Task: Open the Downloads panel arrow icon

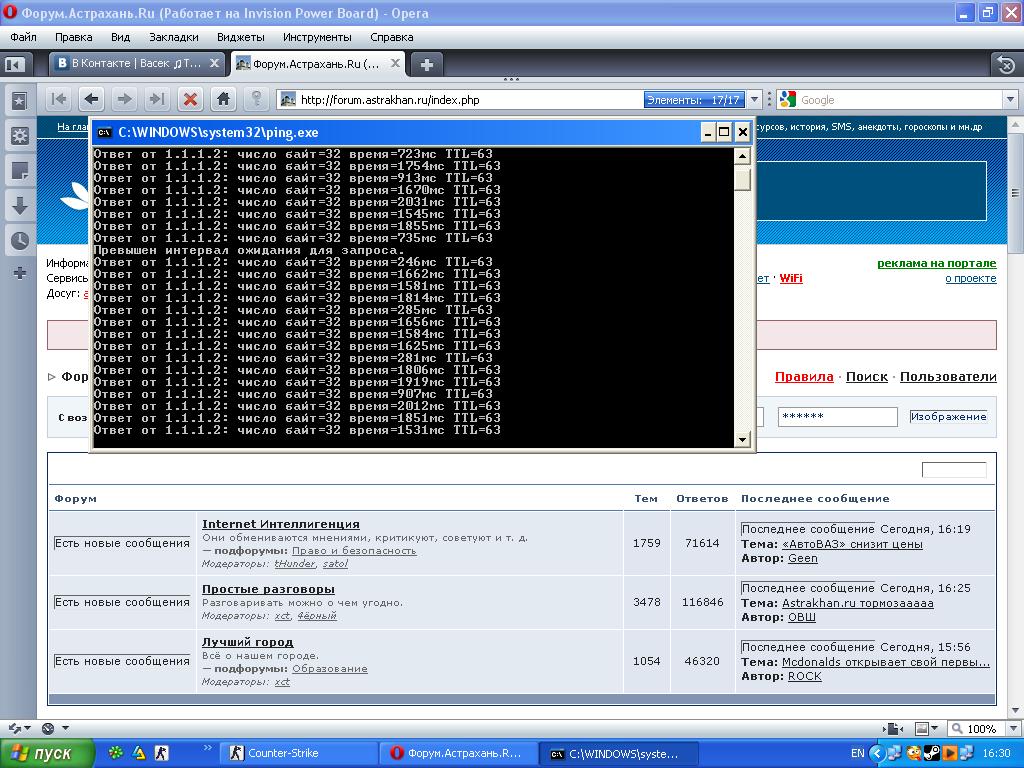Action: (x=20, y=206)
